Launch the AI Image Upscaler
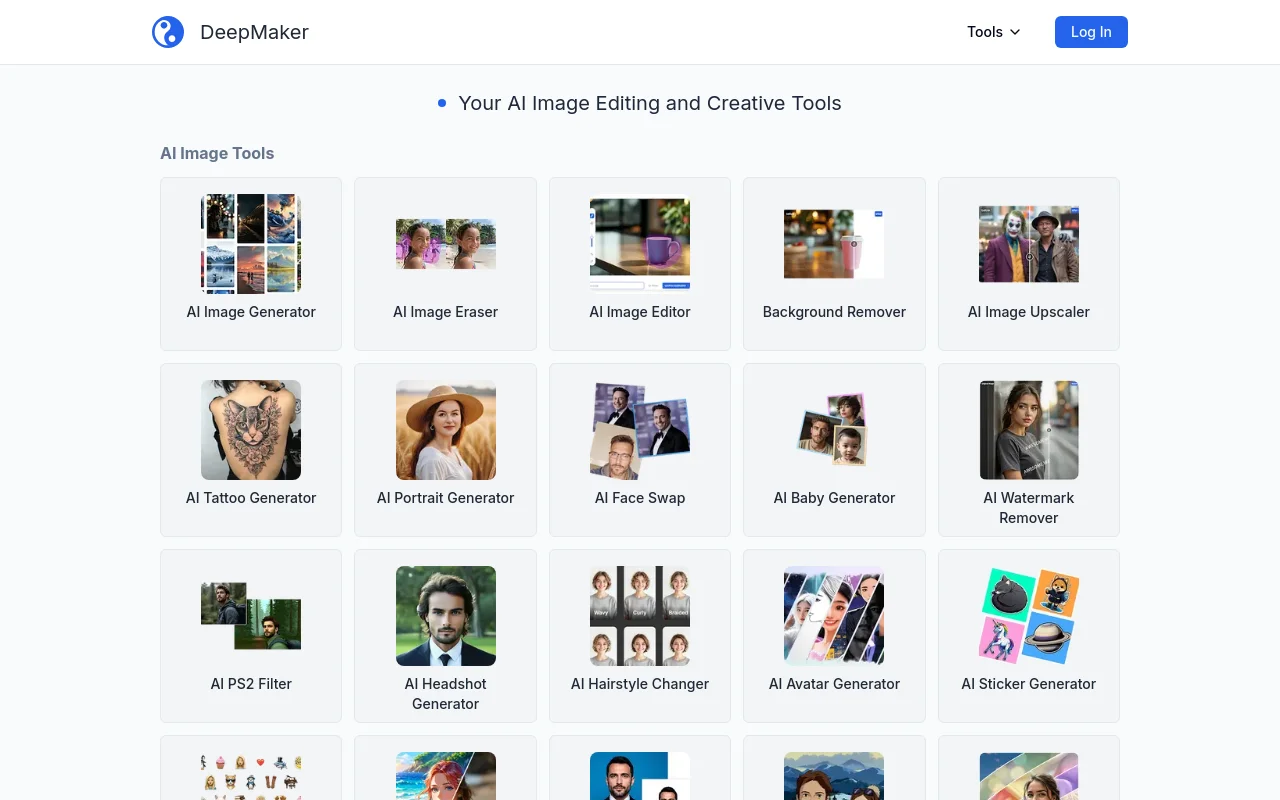The width and height of the screenshot is (1280, 800). point(1028,264)
